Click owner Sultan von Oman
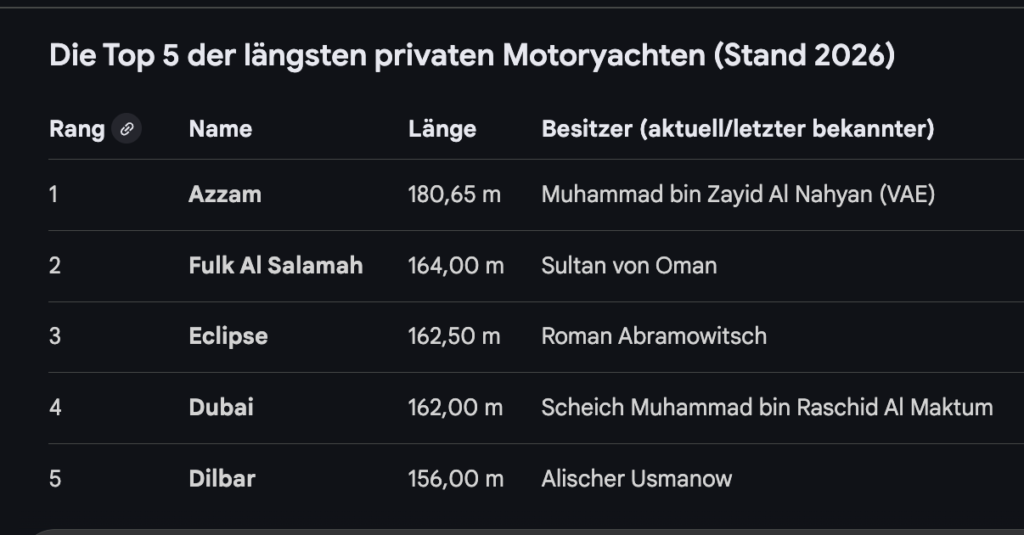Screen dimensions: 1024x535 [x=628, y=266]
